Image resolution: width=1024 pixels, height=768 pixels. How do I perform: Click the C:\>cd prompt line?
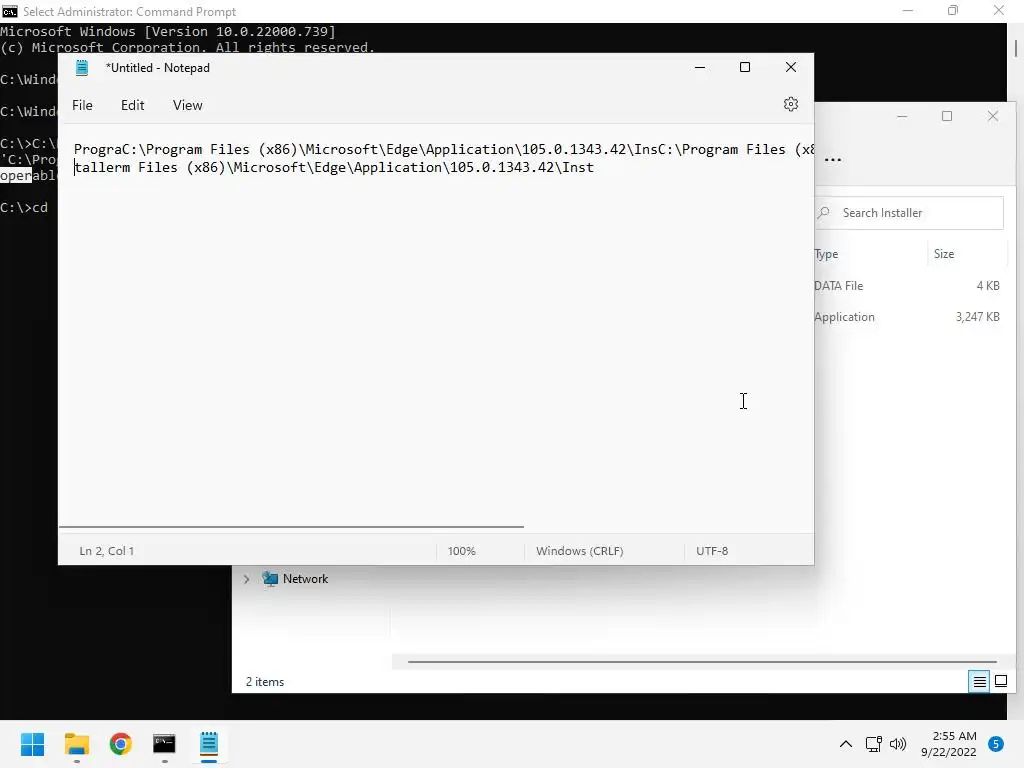[x=24, y=208]
